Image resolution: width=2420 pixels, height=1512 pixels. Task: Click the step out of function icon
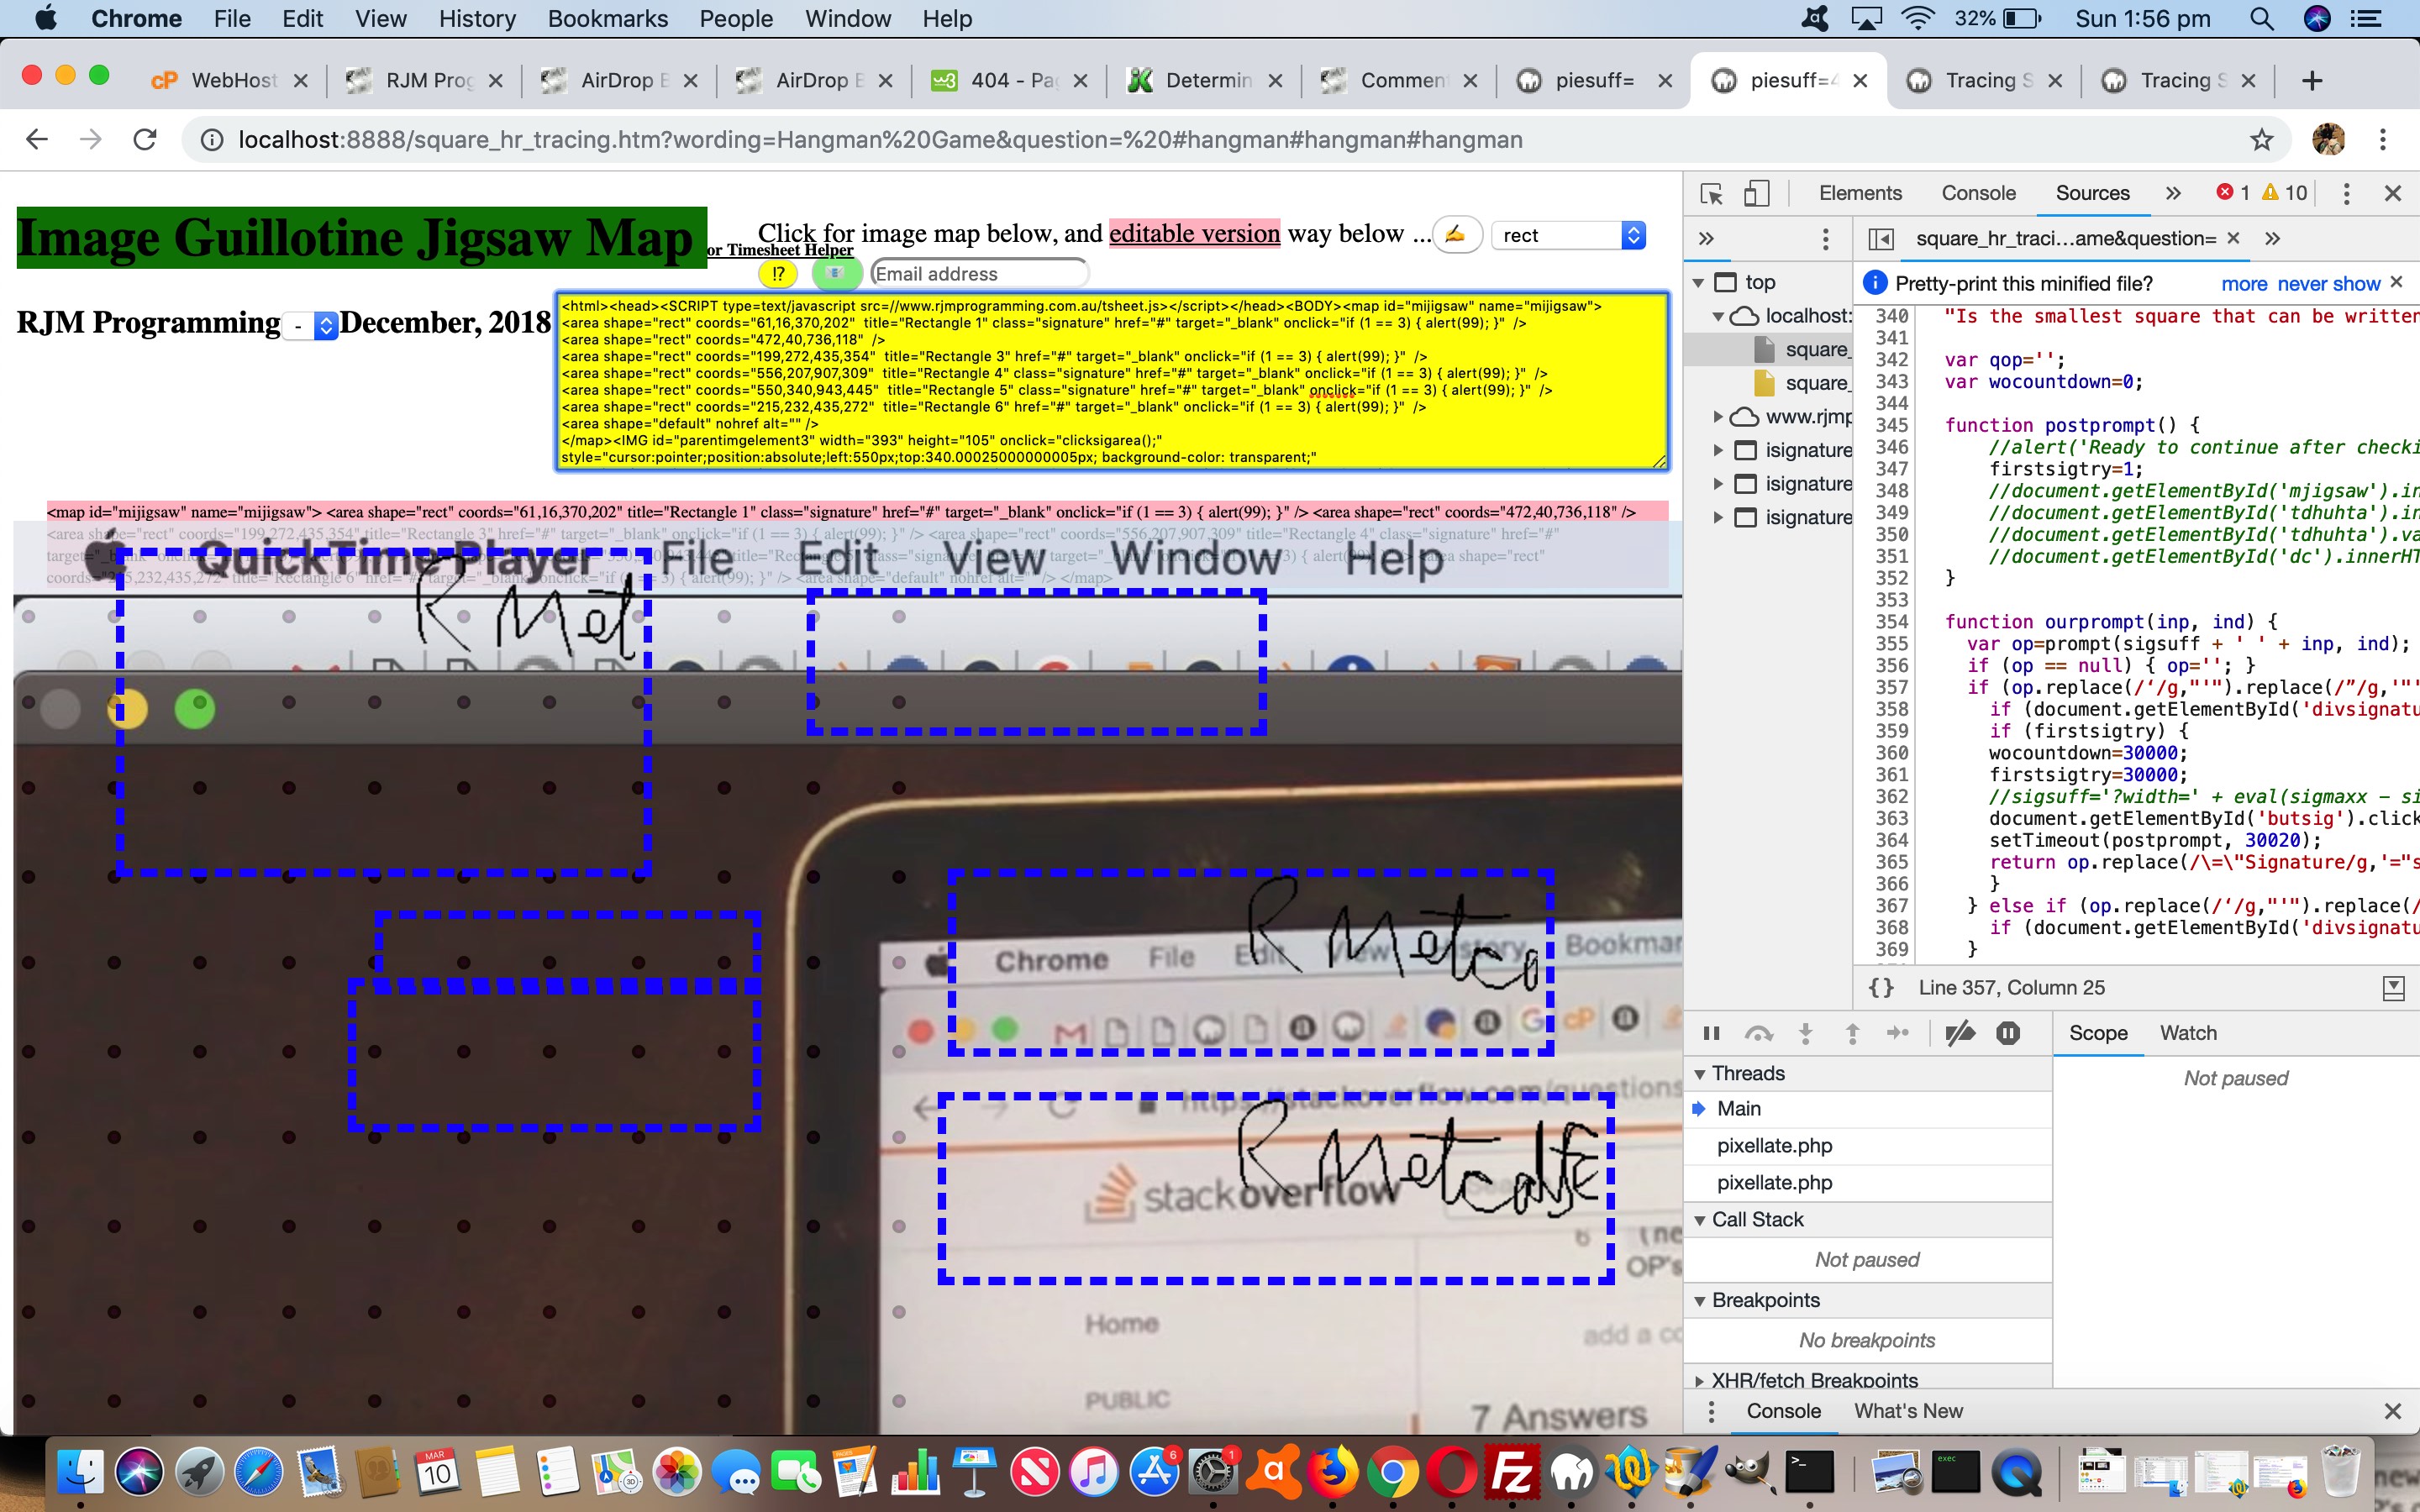coord(1852,1033)
